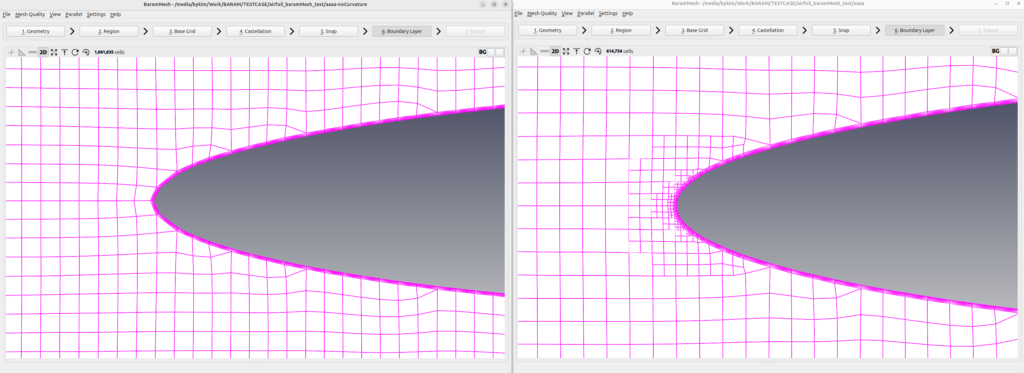The height and width of the screenshot is (373, 1024).
Task: Click the airfoil leading edge mesh in the 614,754 cells view
Action: click(675, 205)
